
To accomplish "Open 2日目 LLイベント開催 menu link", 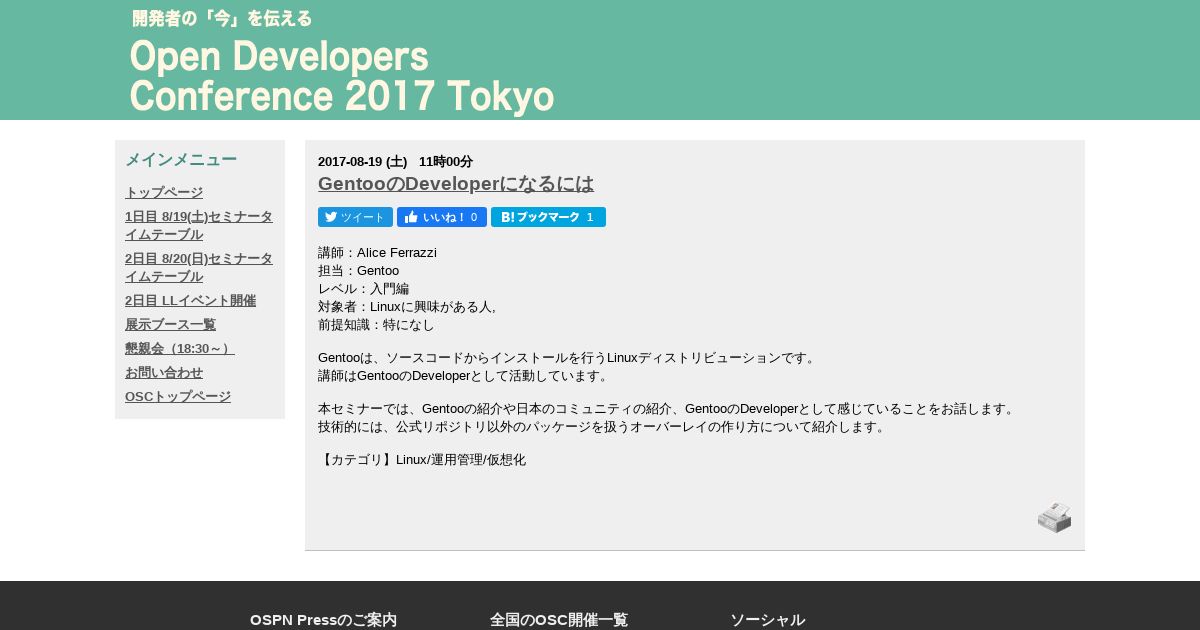I will pos(190,300).
